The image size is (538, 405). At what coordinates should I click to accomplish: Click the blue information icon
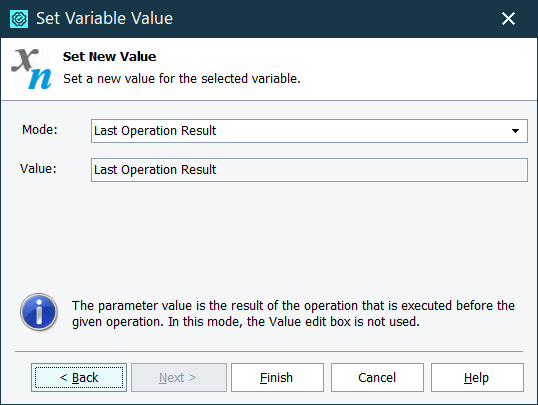click(39, 312)
